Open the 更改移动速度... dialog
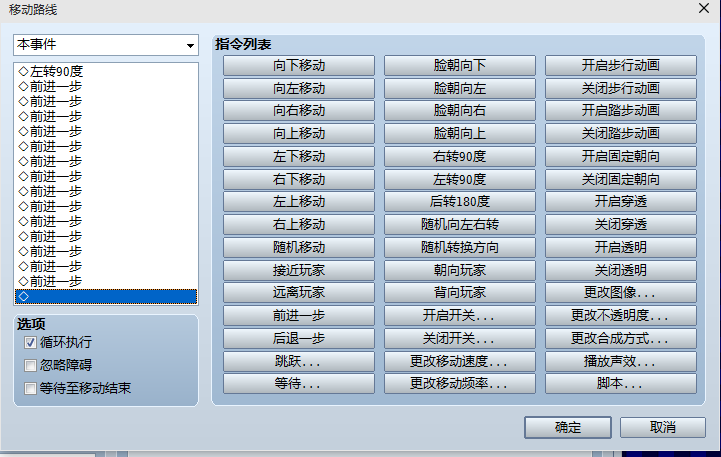Viewport: 721px width, 457px height. 460,361
